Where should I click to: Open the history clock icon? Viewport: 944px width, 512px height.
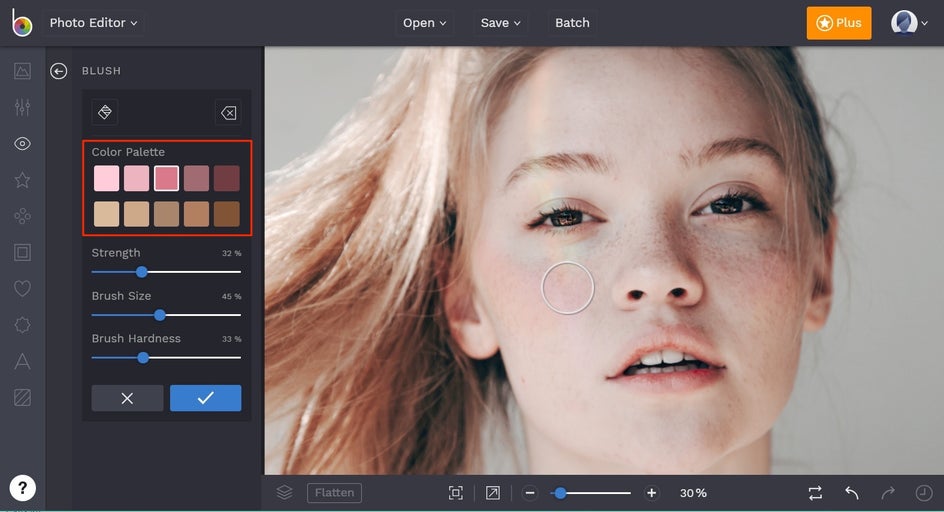pyautogui.click(x=924, y=493)
